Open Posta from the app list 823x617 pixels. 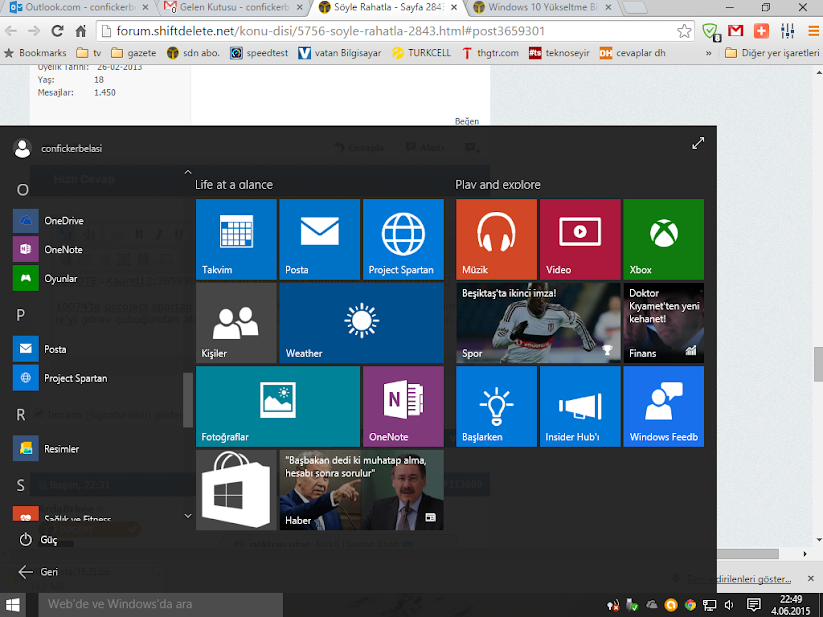coord(97,349)
